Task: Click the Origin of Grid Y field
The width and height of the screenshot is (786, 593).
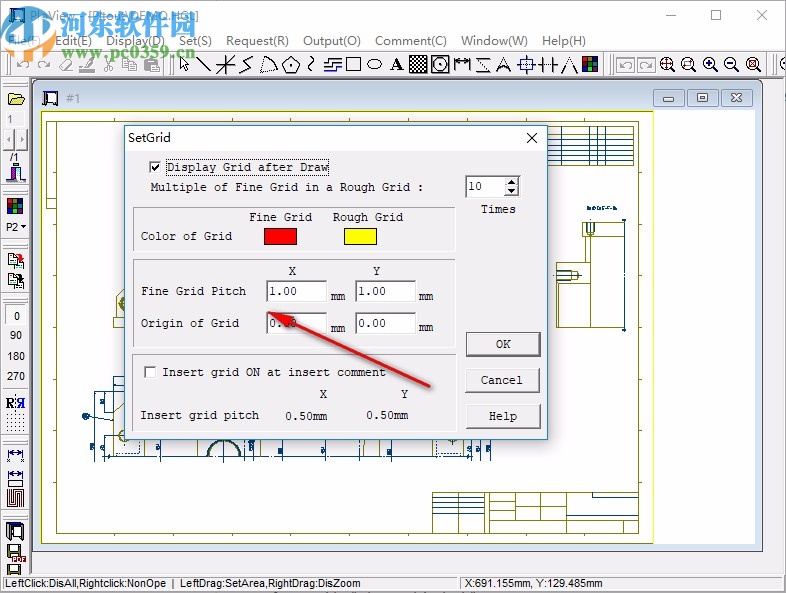Action: coord(385,323)
